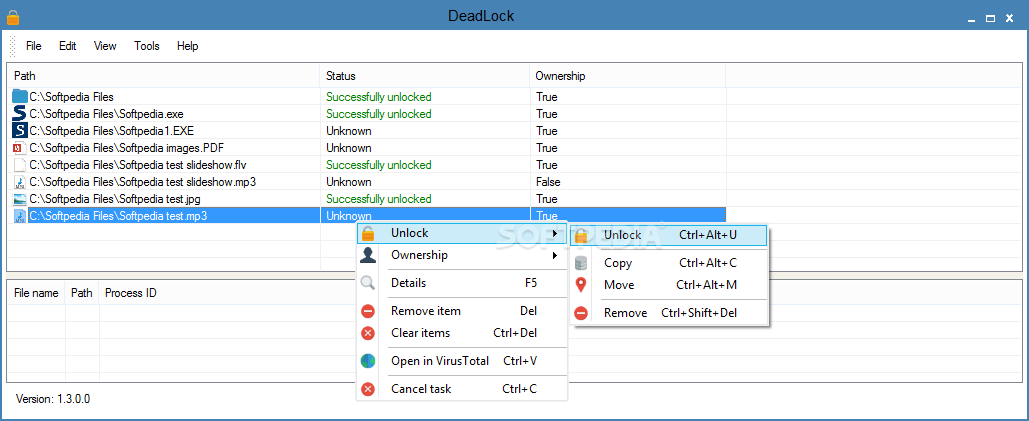
Task: Click the toolbar drag grip left of File
Action: point(12,46)
